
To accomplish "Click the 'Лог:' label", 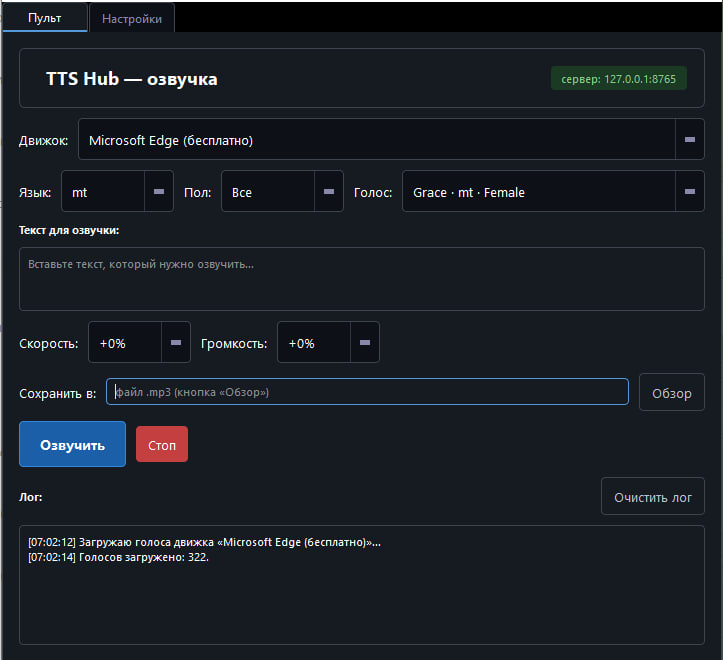I will pos(31,497).
